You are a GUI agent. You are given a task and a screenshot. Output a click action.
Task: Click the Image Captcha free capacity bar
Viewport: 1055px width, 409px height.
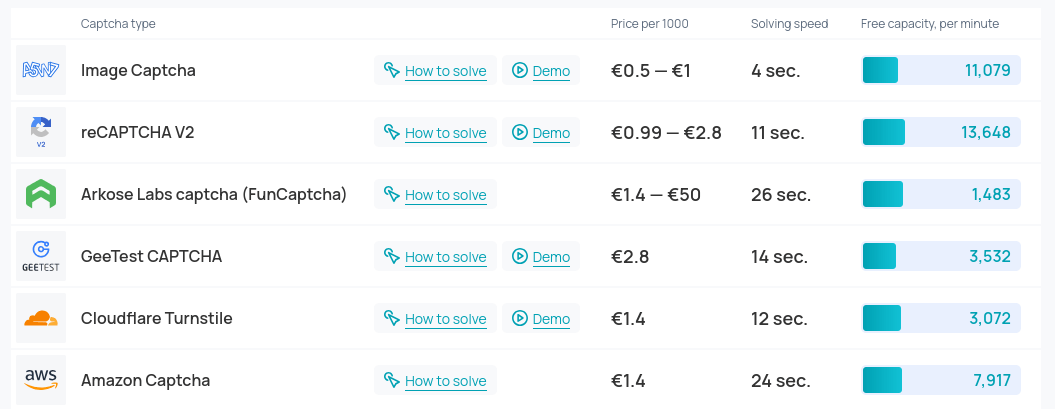[940, 70]
